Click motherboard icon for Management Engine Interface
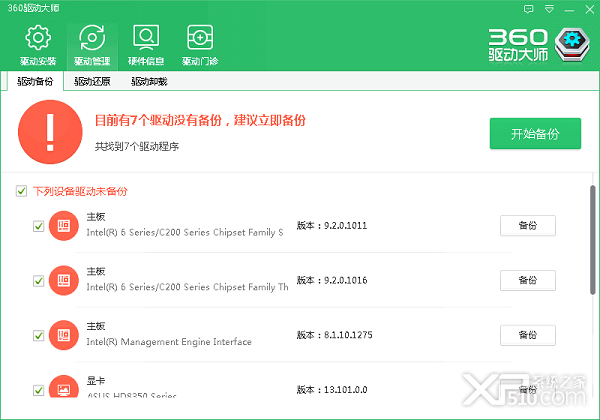The height and width of the screenshot is (420, 600). [64, 335]
